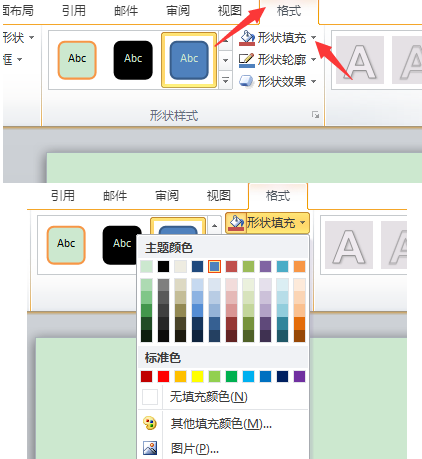Pick orange-yellow standard color swatch
The height and width of the screenshot is (459, 422).
pyautogui.click(x=180, y=377)
